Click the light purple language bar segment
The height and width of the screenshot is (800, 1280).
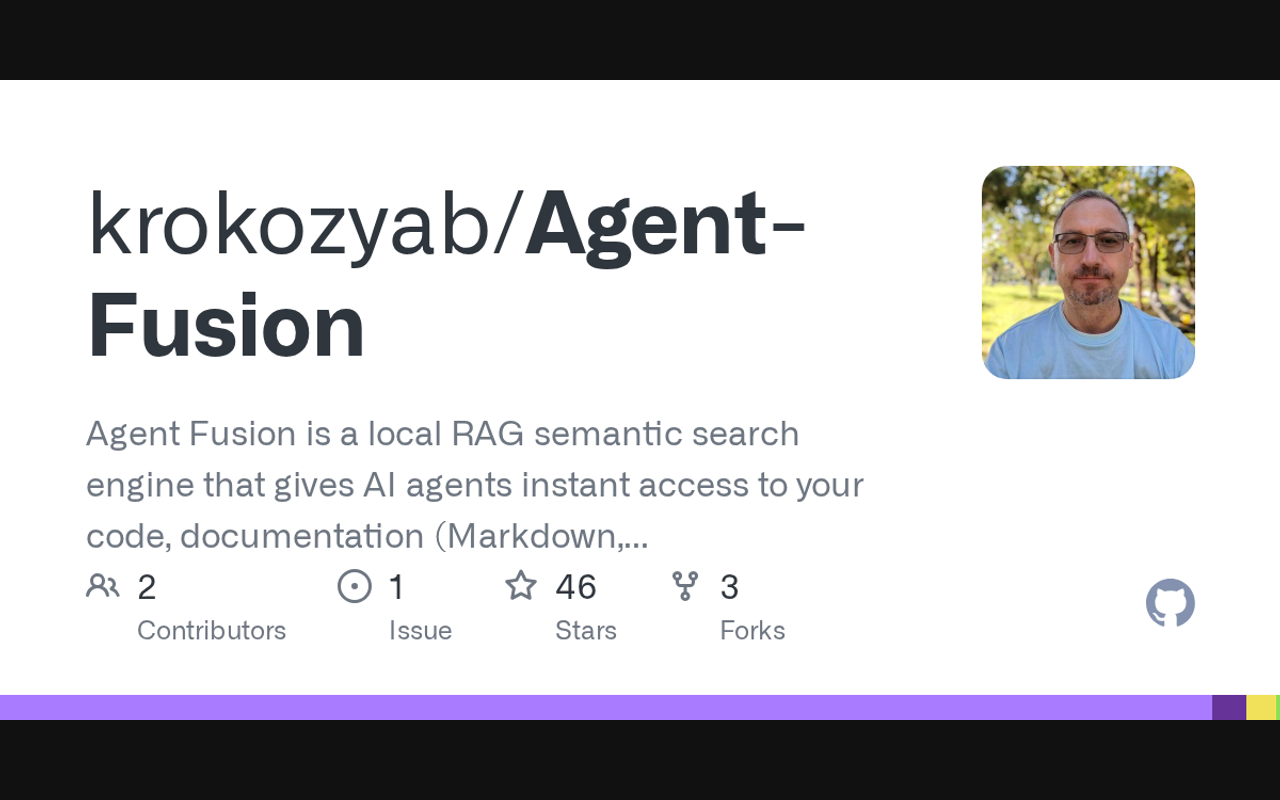tap(600, 707)
